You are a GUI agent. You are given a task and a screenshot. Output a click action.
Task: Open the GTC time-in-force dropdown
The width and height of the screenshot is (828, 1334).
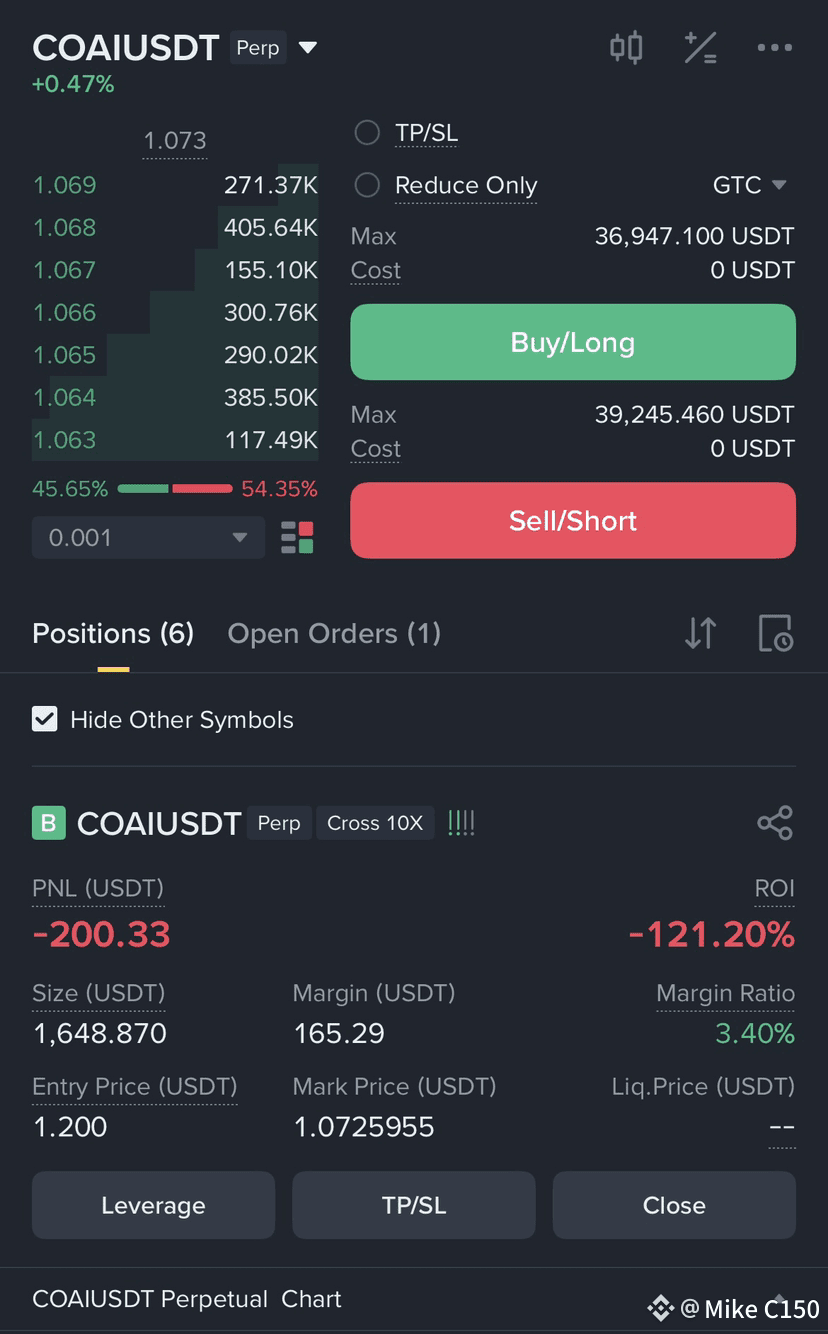coord(750,185)
